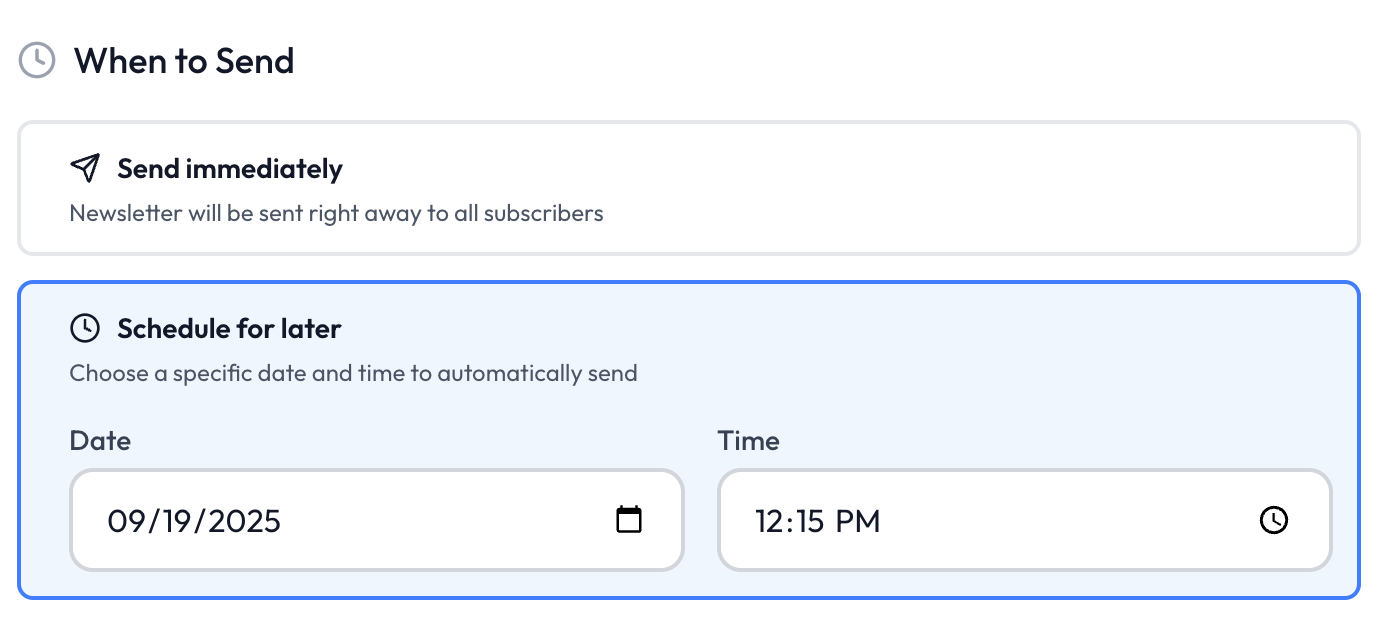Click the 12:15 PM time value
This screenshot has height=622, width=1380.
point(815,520)
